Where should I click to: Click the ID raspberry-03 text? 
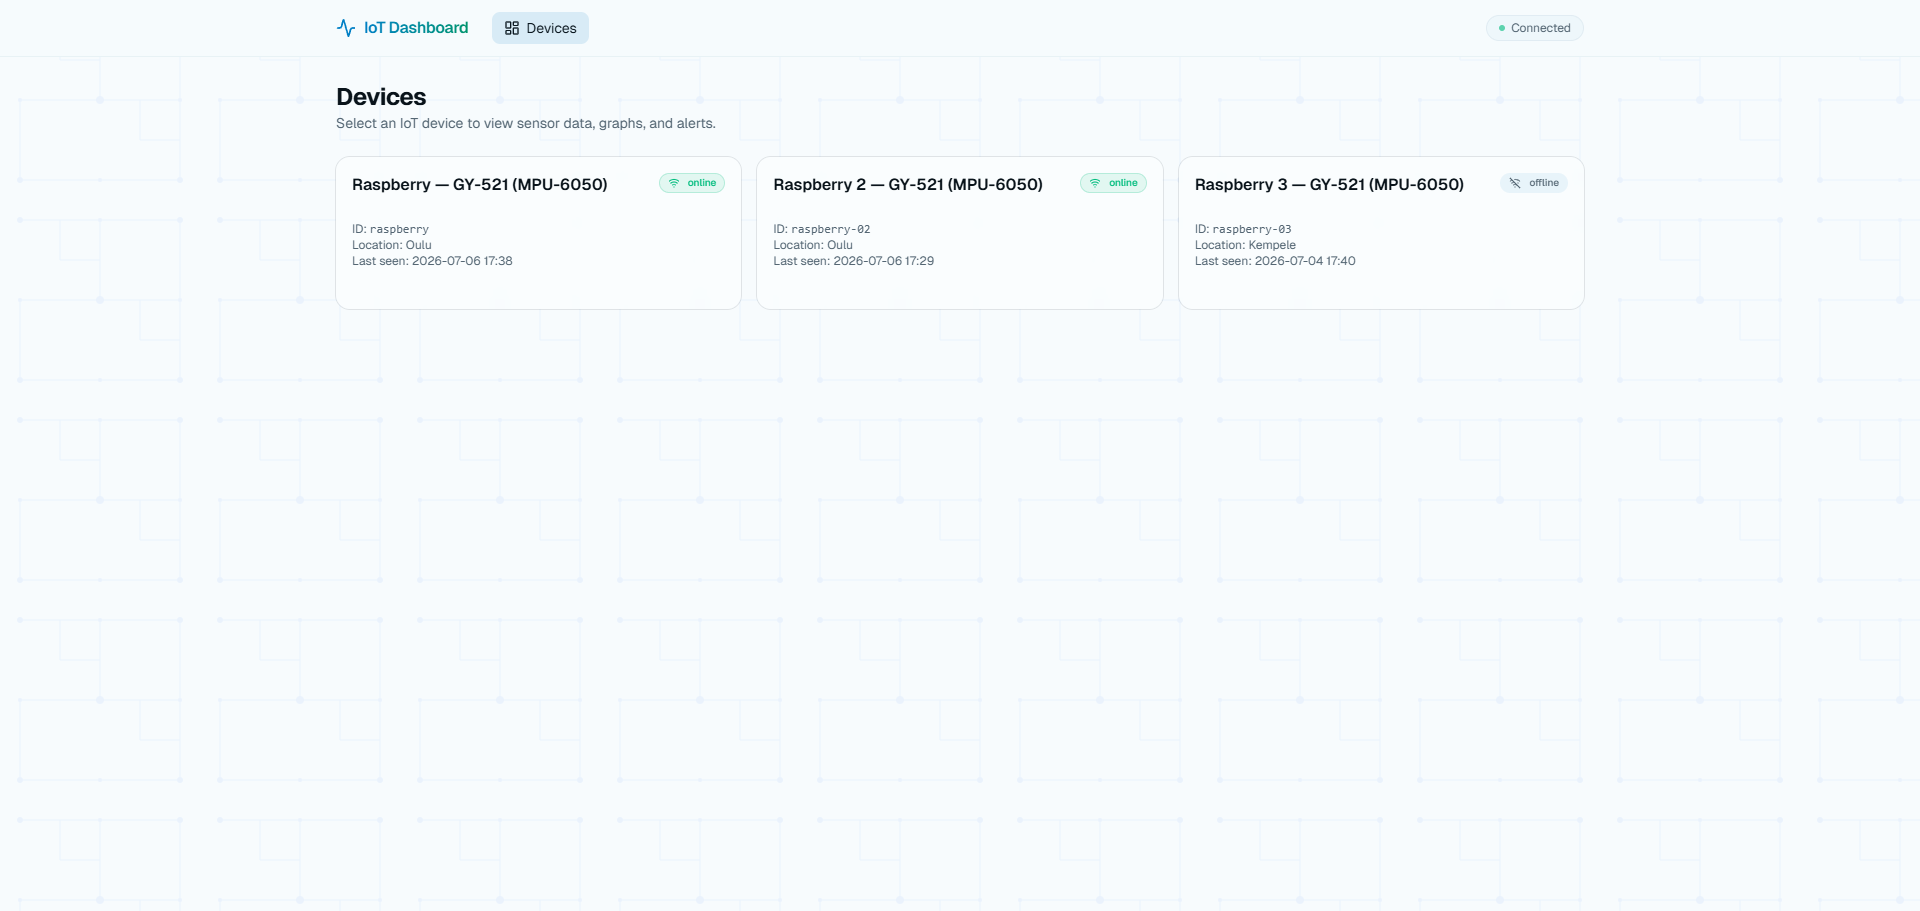[1243, 229]
